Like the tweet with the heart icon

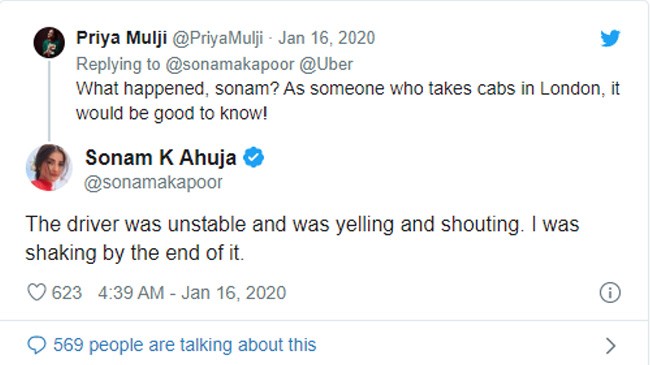click(x=36, y=292)
